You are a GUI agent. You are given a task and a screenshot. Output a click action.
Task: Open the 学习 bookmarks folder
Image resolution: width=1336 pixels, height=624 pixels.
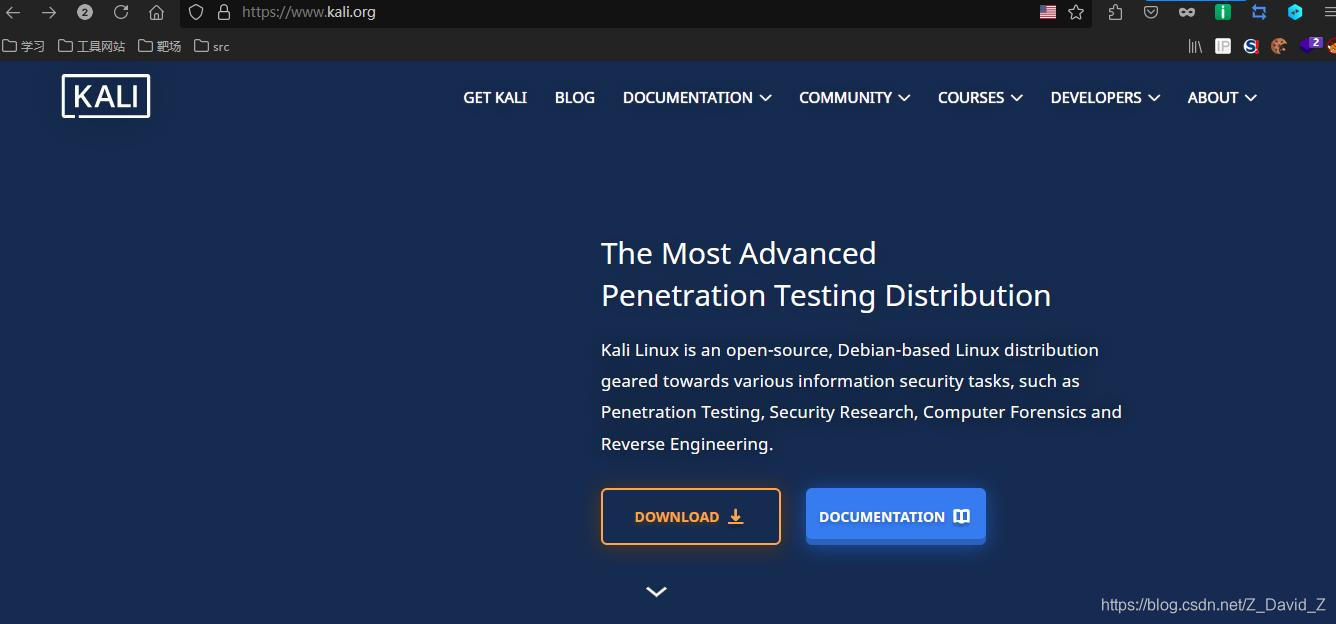(24, 46)
